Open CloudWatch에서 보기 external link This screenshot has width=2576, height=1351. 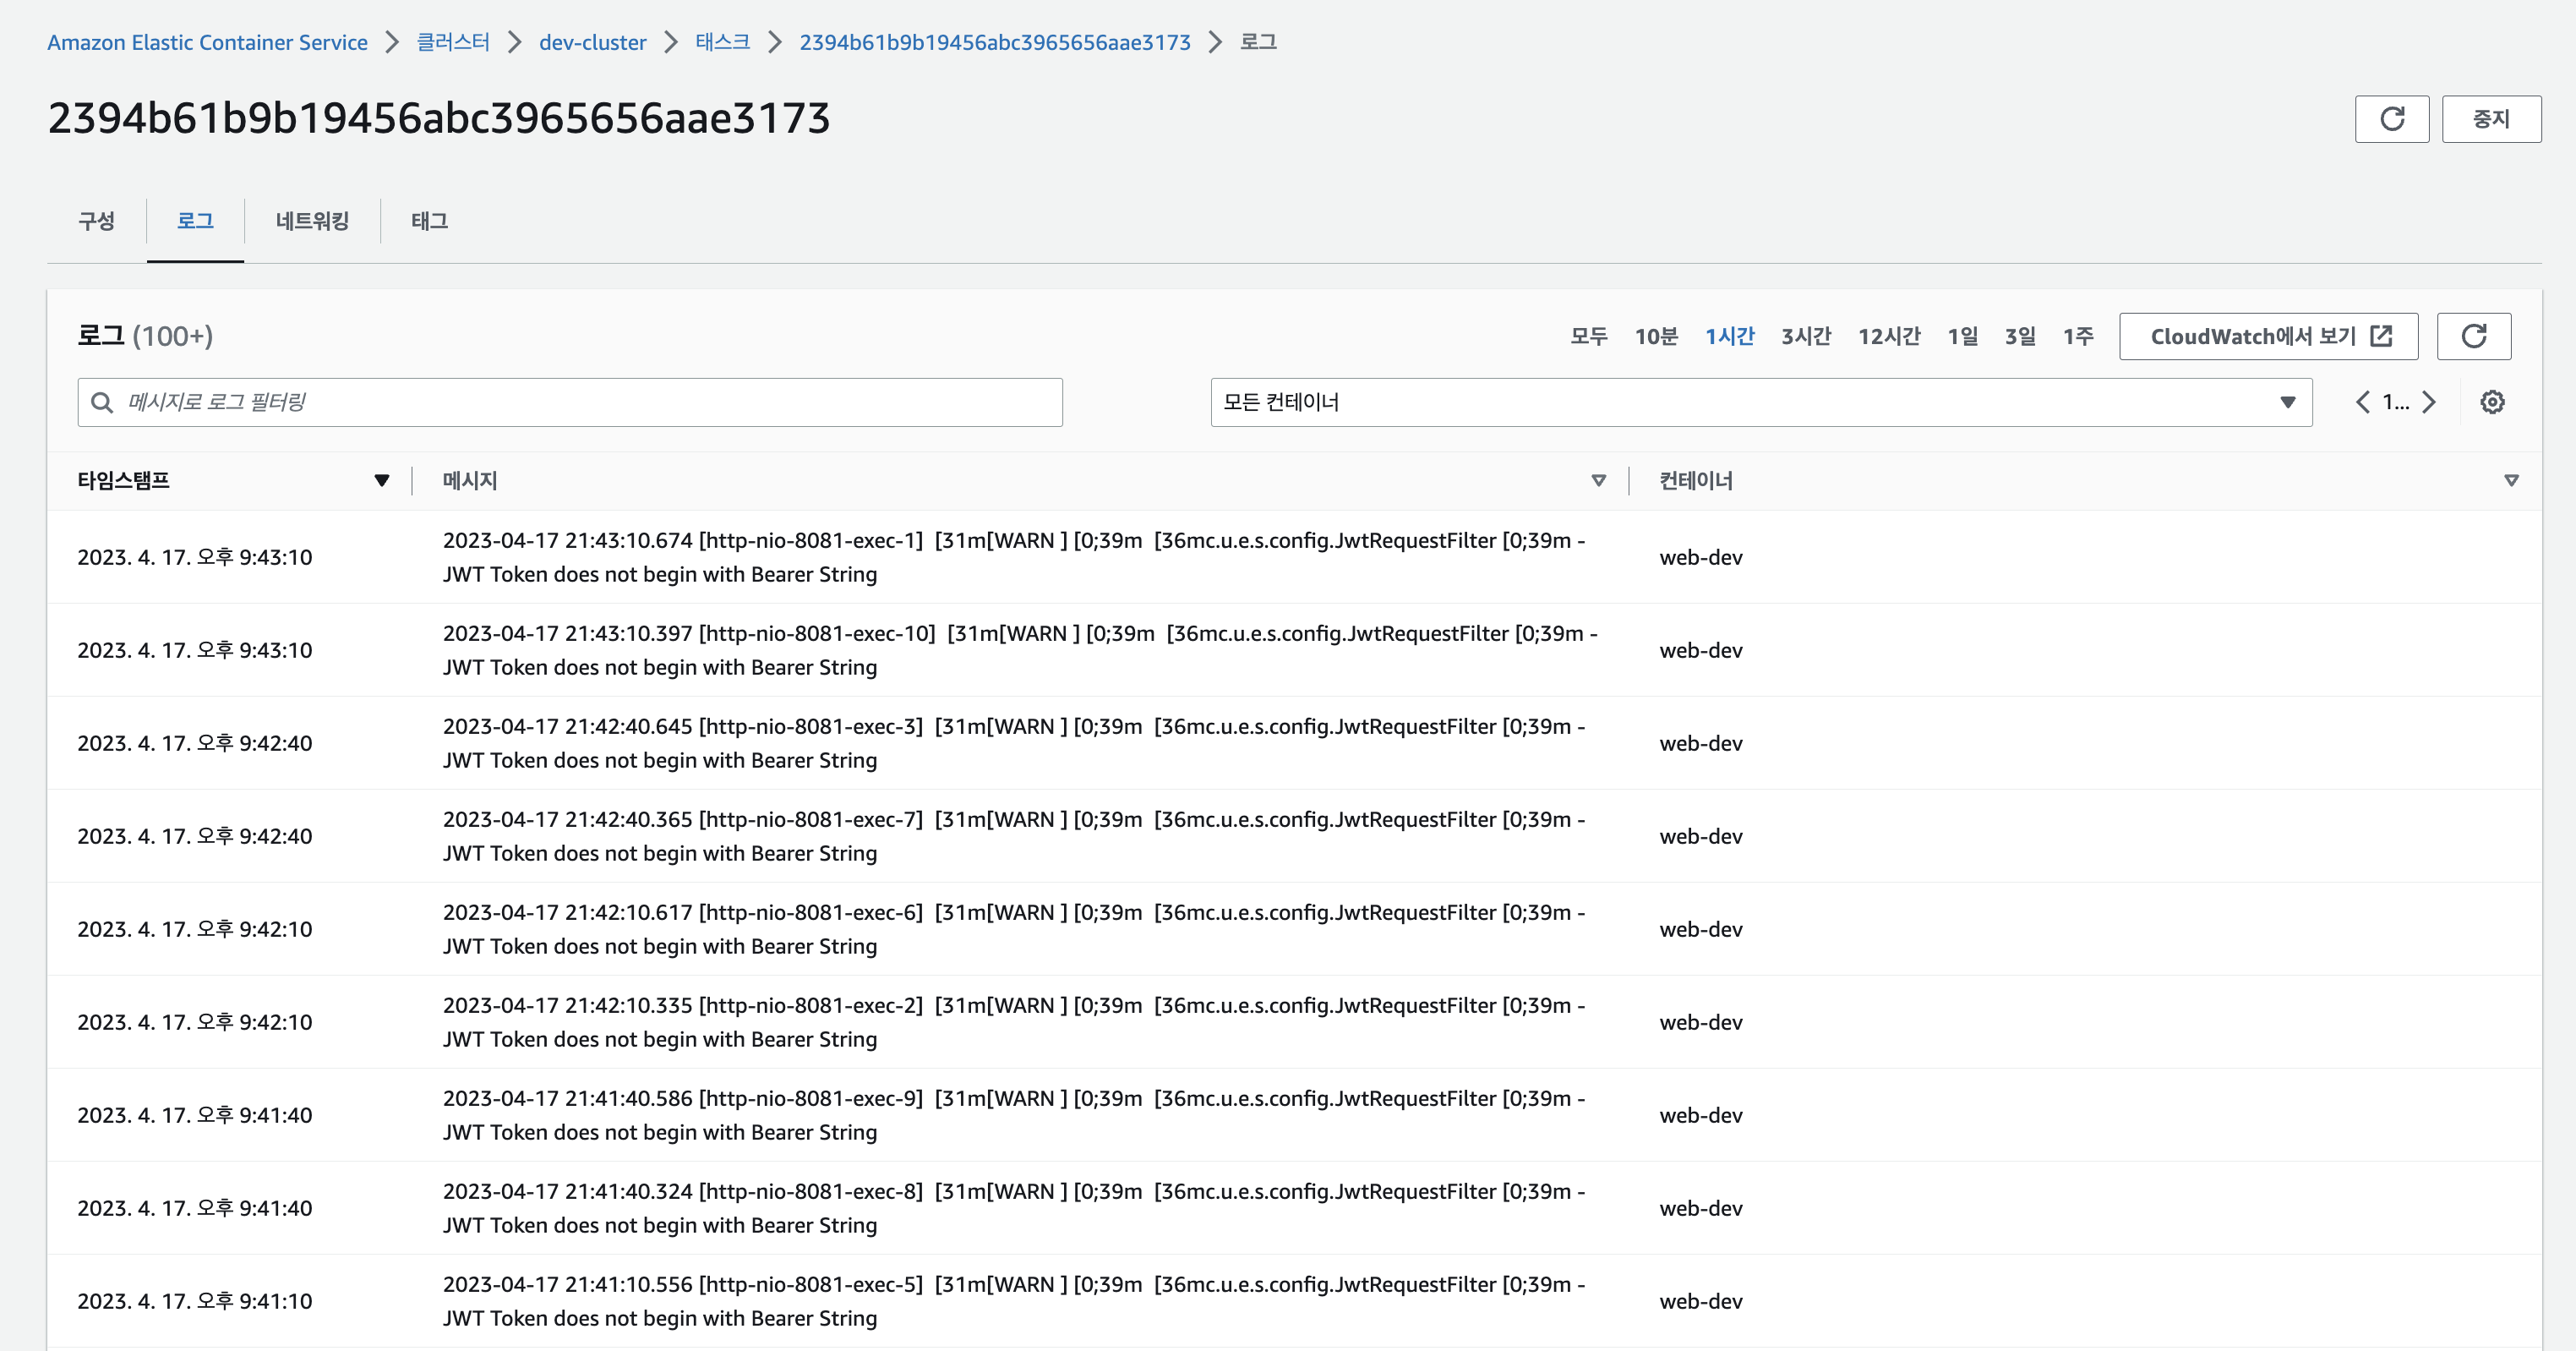2268,336
